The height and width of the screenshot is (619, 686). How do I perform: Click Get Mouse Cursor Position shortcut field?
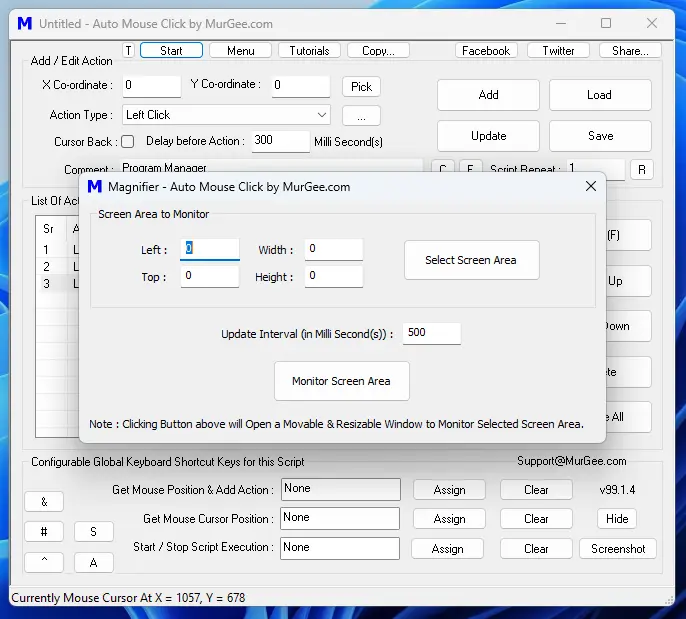[340, 518]
